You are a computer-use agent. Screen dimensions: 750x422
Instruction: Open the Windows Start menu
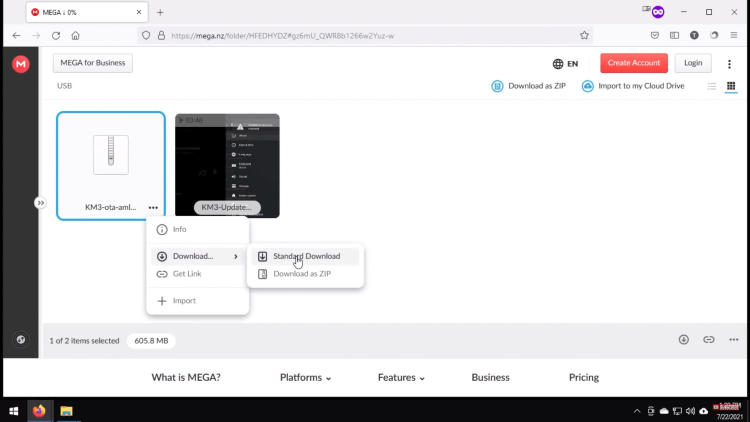14,411
